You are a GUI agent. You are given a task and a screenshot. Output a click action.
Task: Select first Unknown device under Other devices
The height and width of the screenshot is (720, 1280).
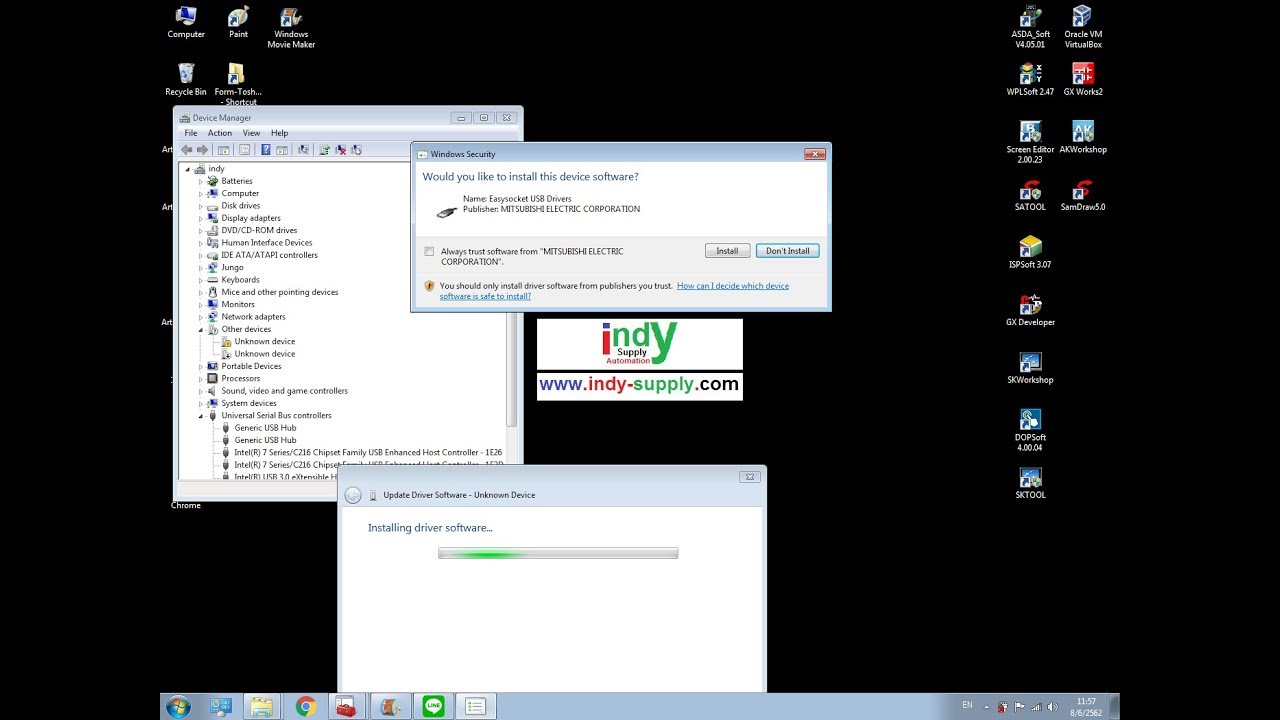264,342
